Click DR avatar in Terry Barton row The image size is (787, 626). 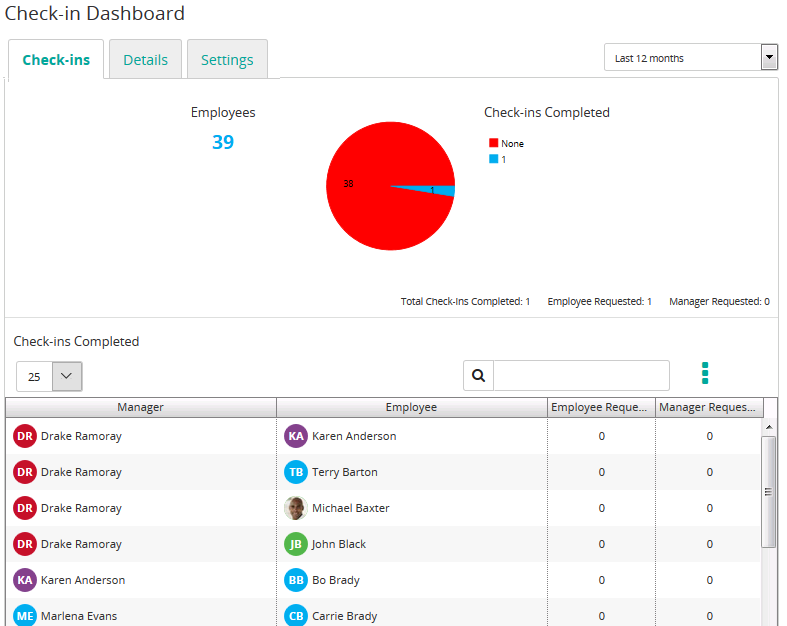click(x=25, y=472)
